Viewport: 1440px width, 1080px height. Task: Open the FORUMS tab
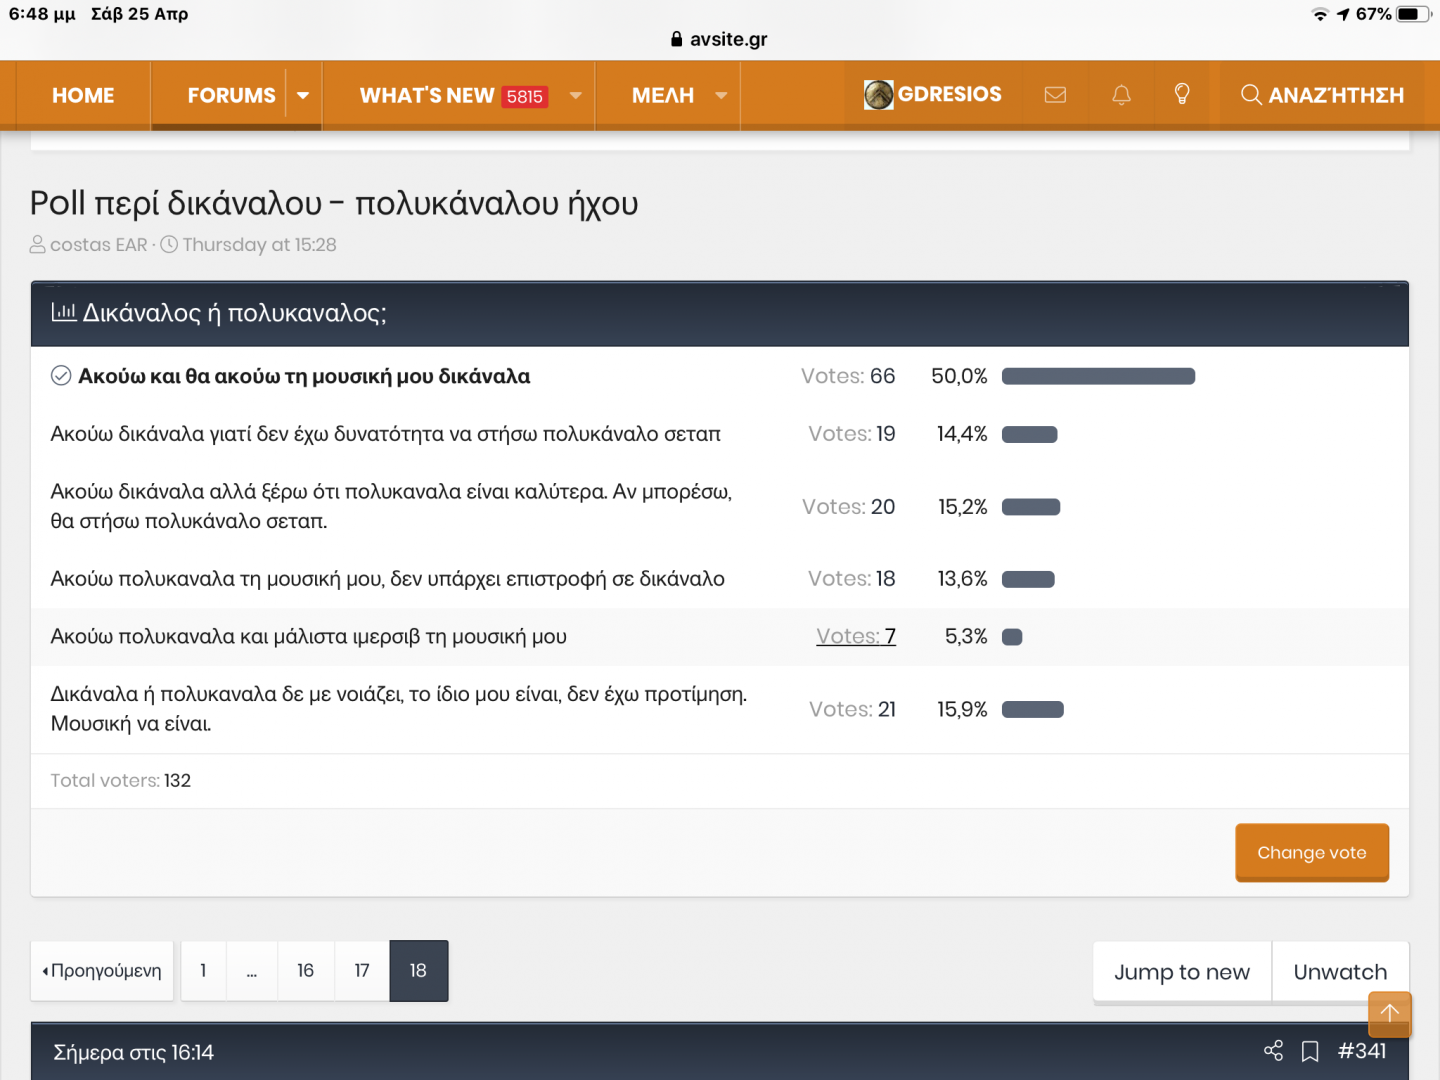(x=231, y=96)
